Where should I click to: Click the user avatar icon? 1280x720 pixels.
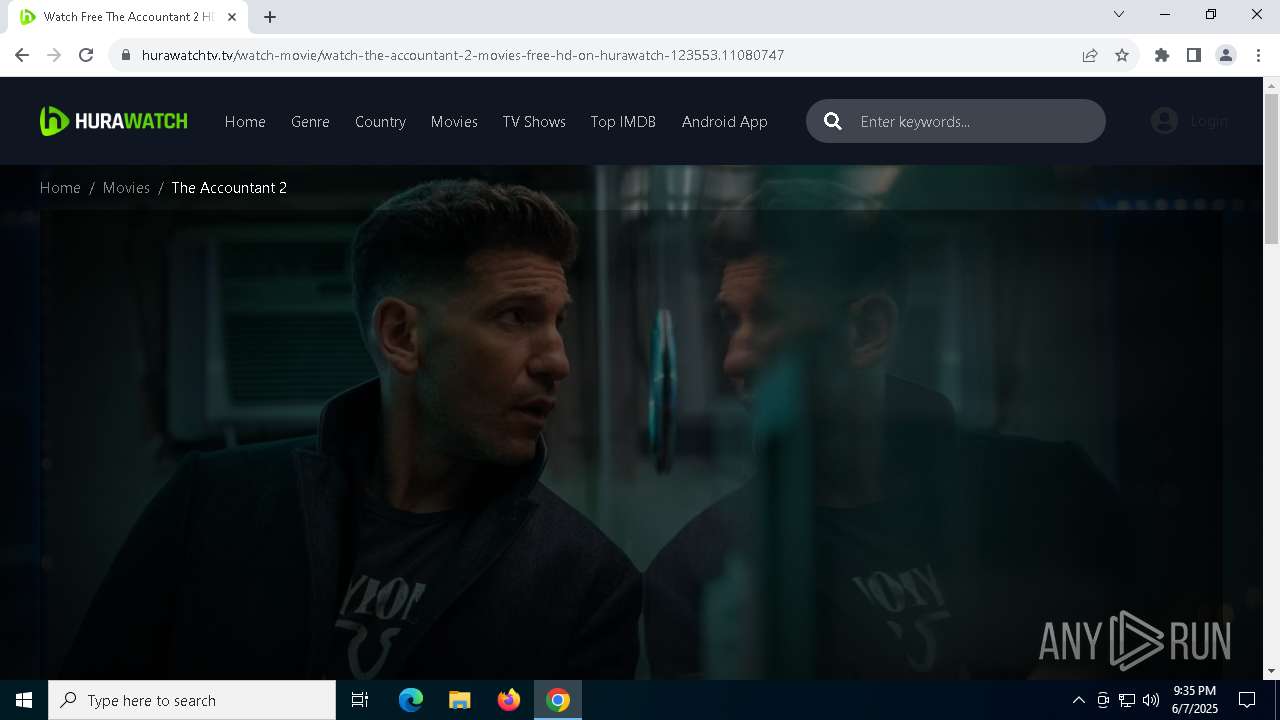tap(1164, 121)
